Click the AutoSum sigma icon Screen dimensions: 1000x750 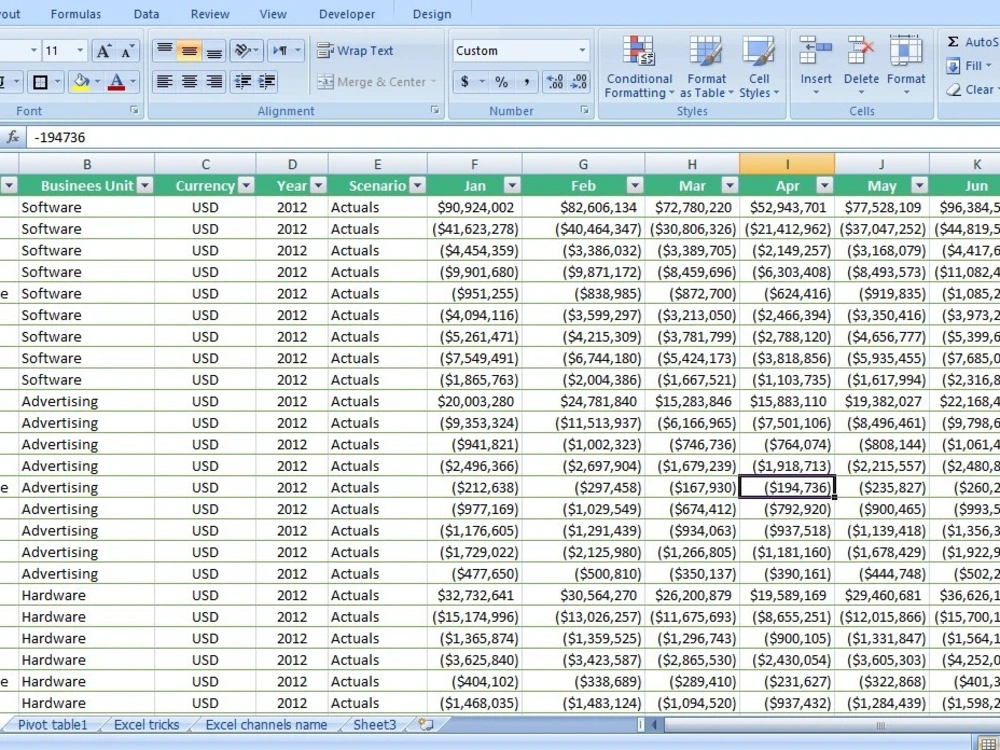[953, 42]
